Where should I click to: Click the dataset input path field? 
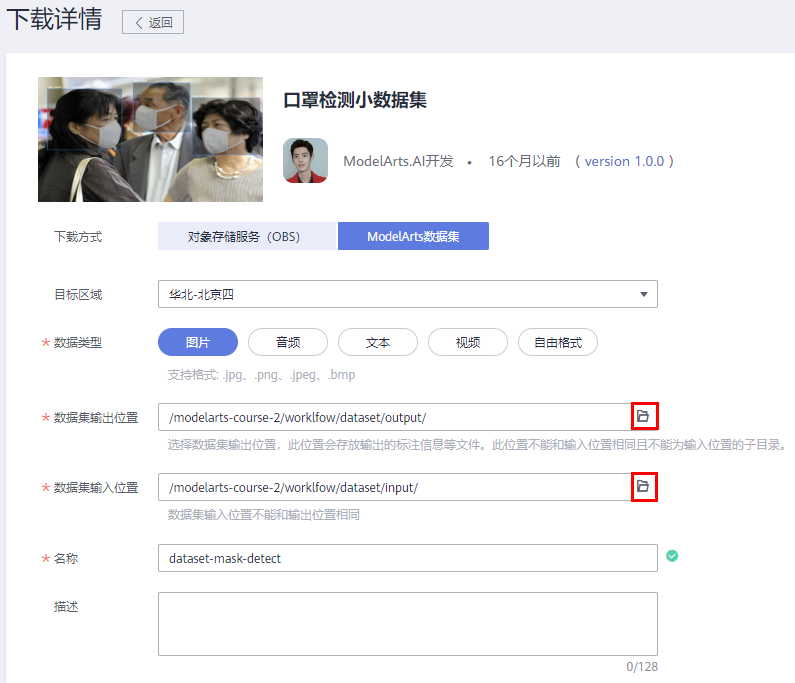click(394, 487)
